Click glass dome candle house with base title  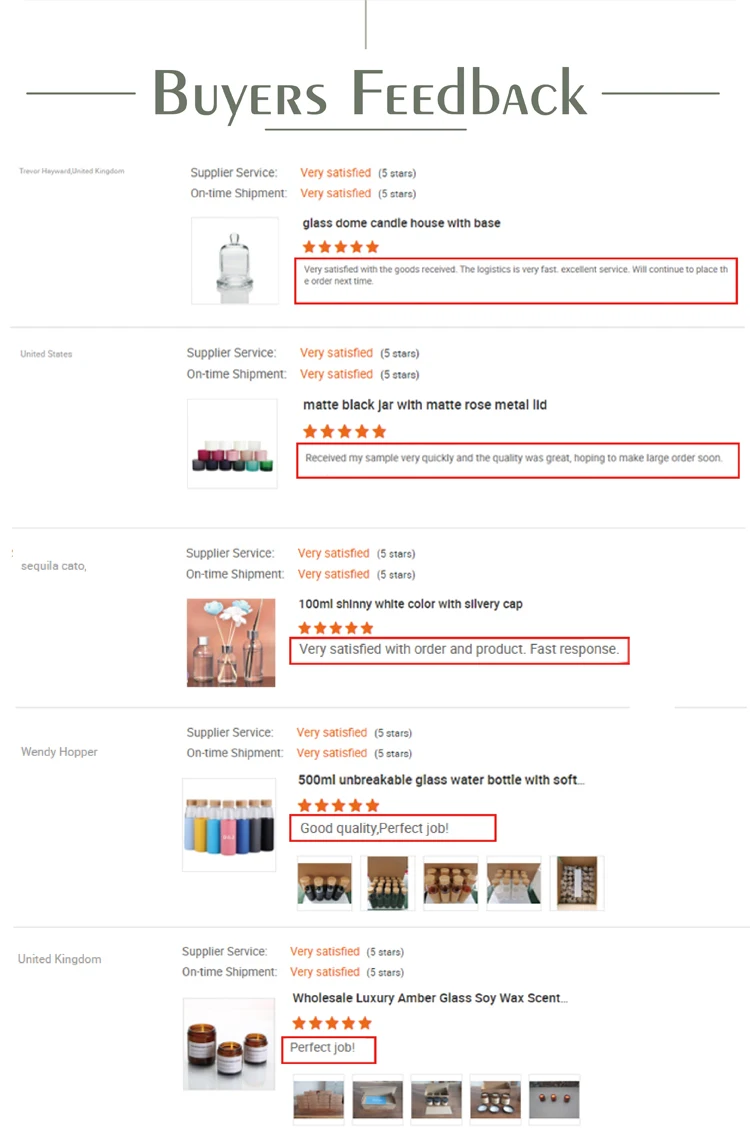coord(402,223)
